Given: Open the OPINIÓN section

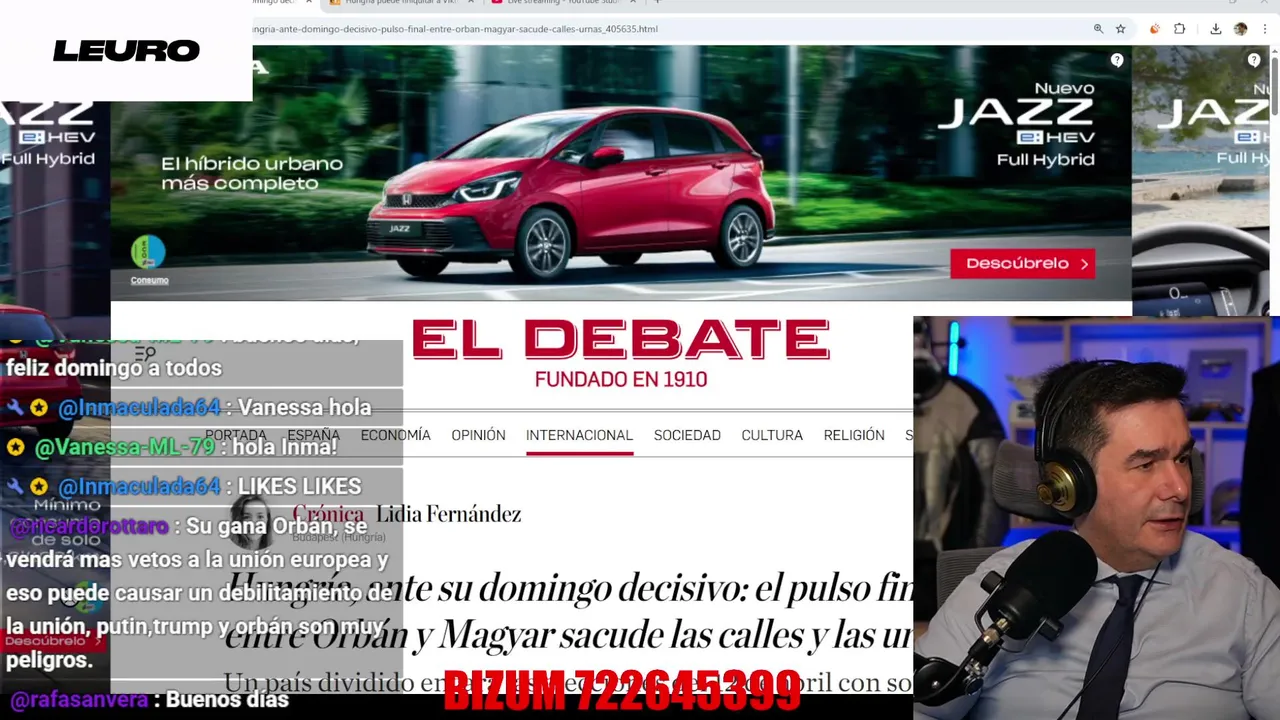Looking at the screenshot, I should click(x=478, y=435).
